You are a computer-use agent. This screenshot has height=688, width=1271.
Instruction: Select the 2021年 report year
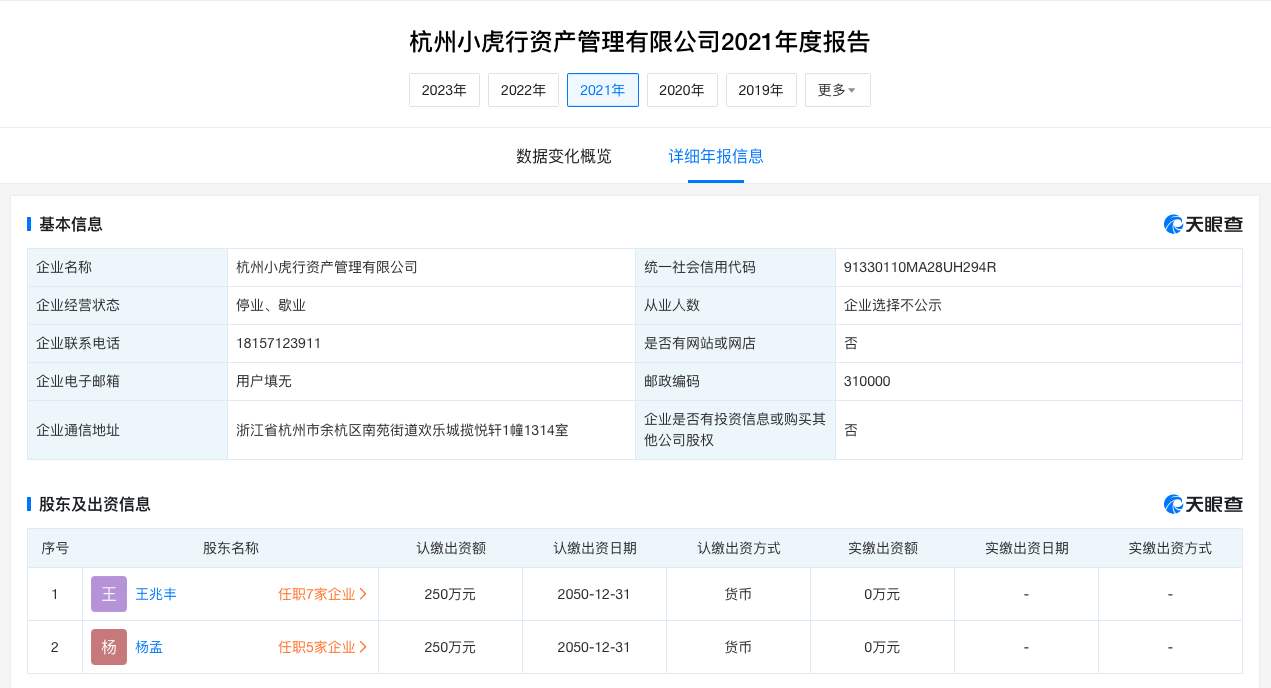click(x=602, y=90)
